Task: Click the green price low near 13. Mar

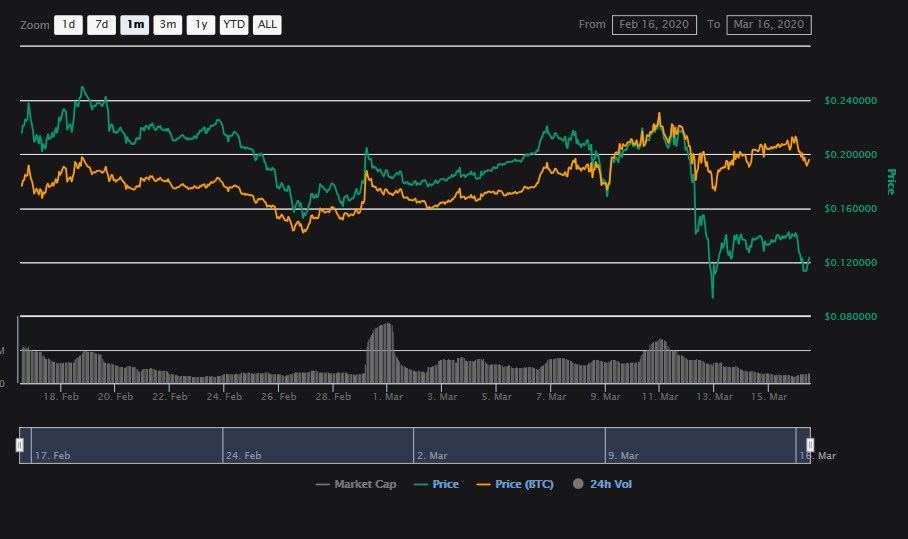Action: tap(712, 295)
